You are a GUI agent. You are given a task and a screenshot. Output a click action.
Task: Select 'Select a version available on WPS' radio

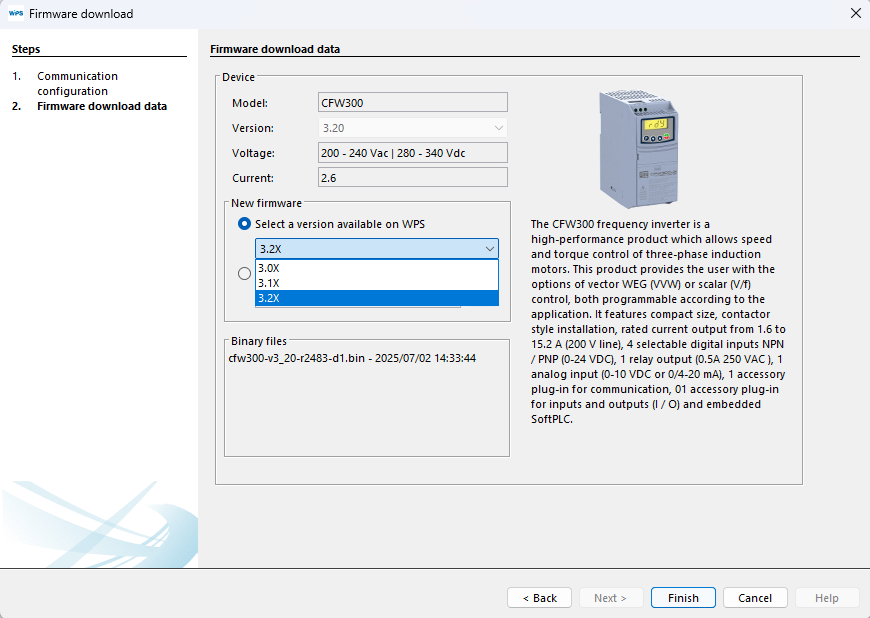[245, 224]
